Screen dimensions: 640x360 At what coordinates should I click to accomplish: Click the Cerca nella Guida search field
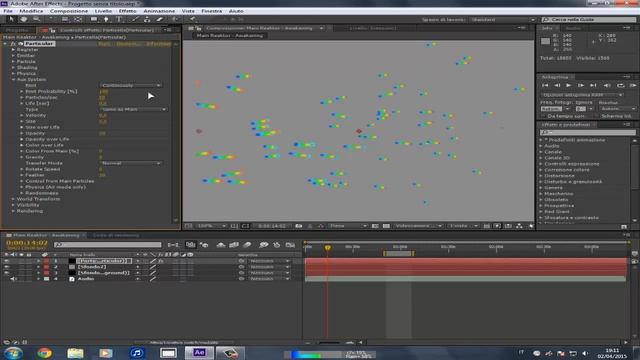pyautogui.click(x=589, y=20)
